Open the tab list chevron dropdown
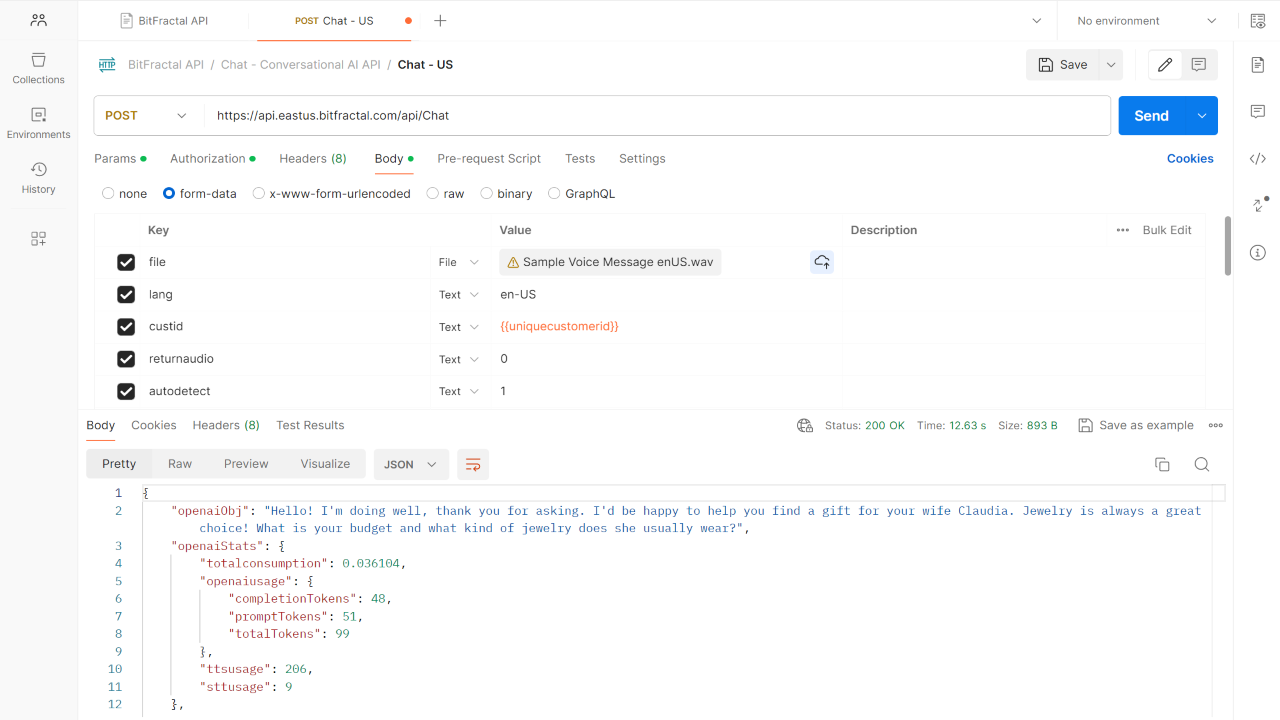The image size is (1280, 720). (x=1036, y=20)
